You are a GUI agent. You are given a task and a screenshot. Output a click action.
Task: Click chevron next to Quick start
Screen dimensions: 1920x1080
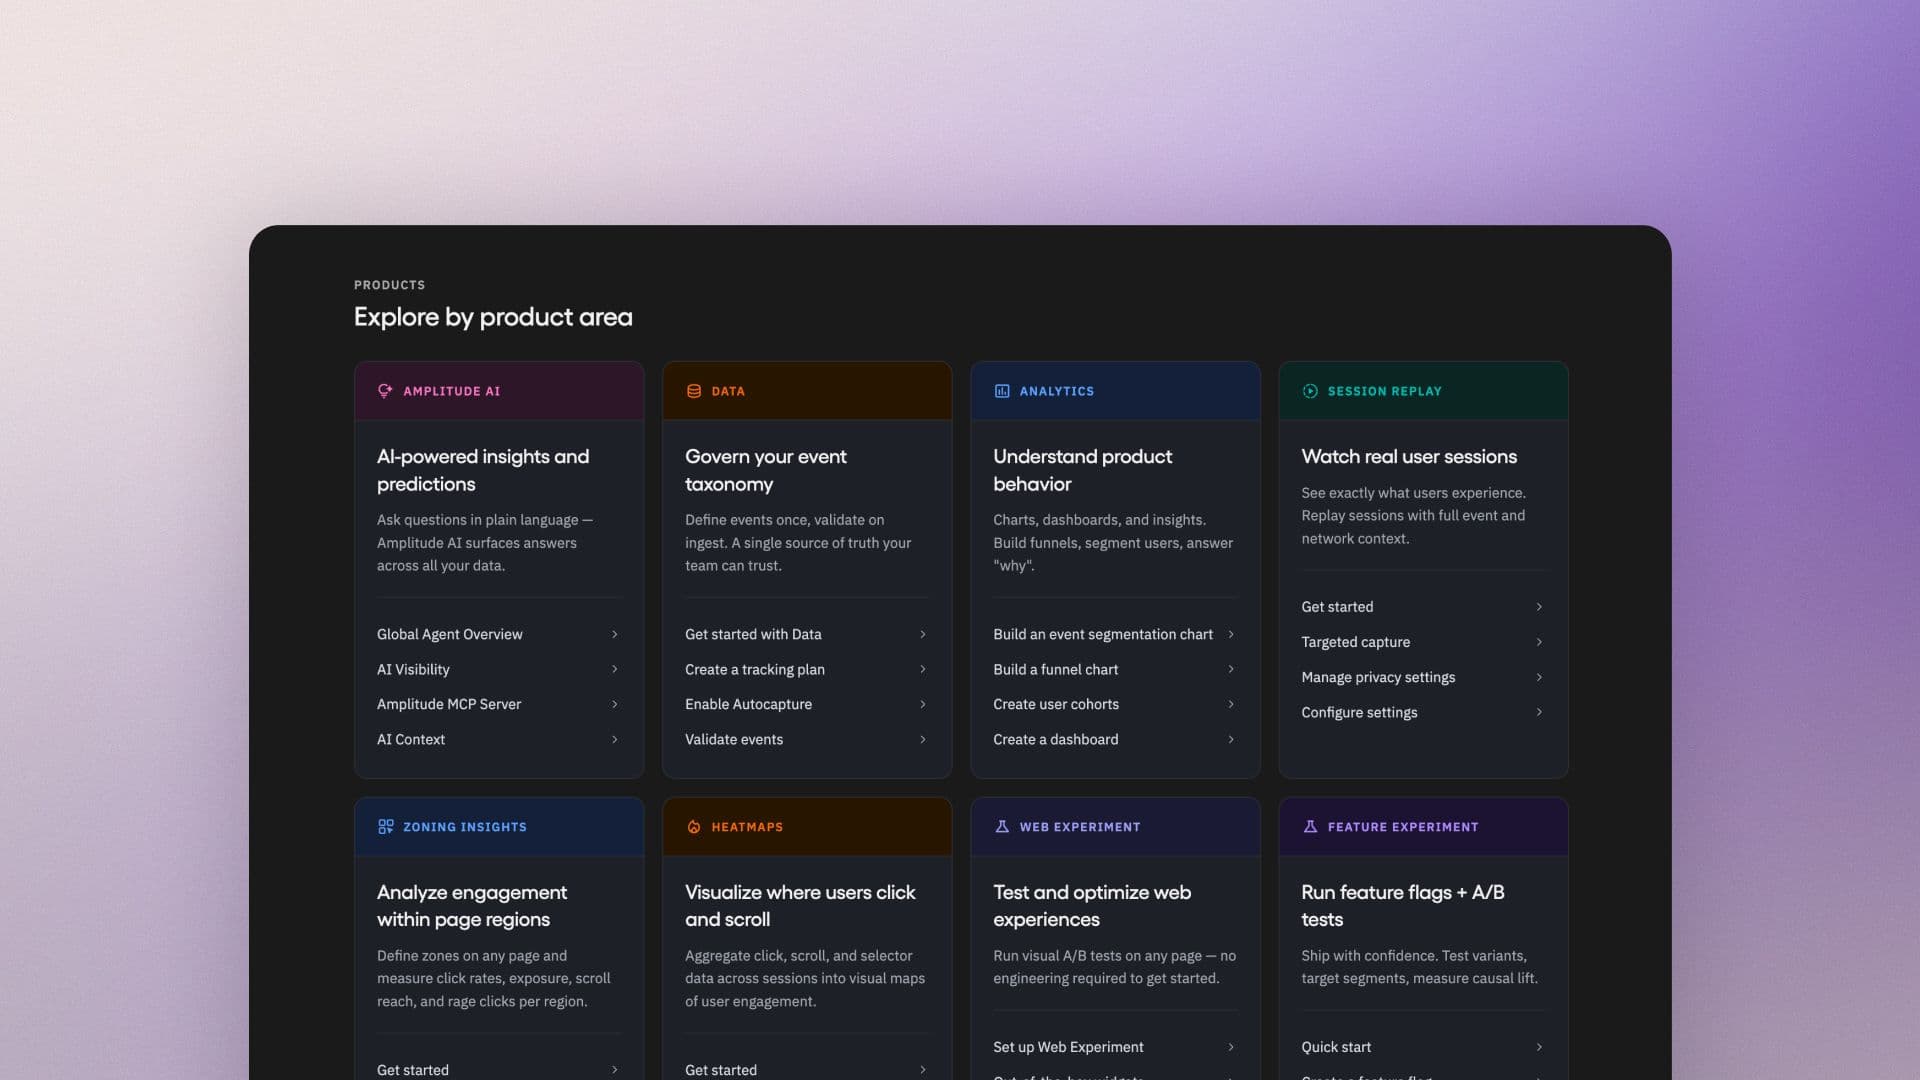1538,1047
